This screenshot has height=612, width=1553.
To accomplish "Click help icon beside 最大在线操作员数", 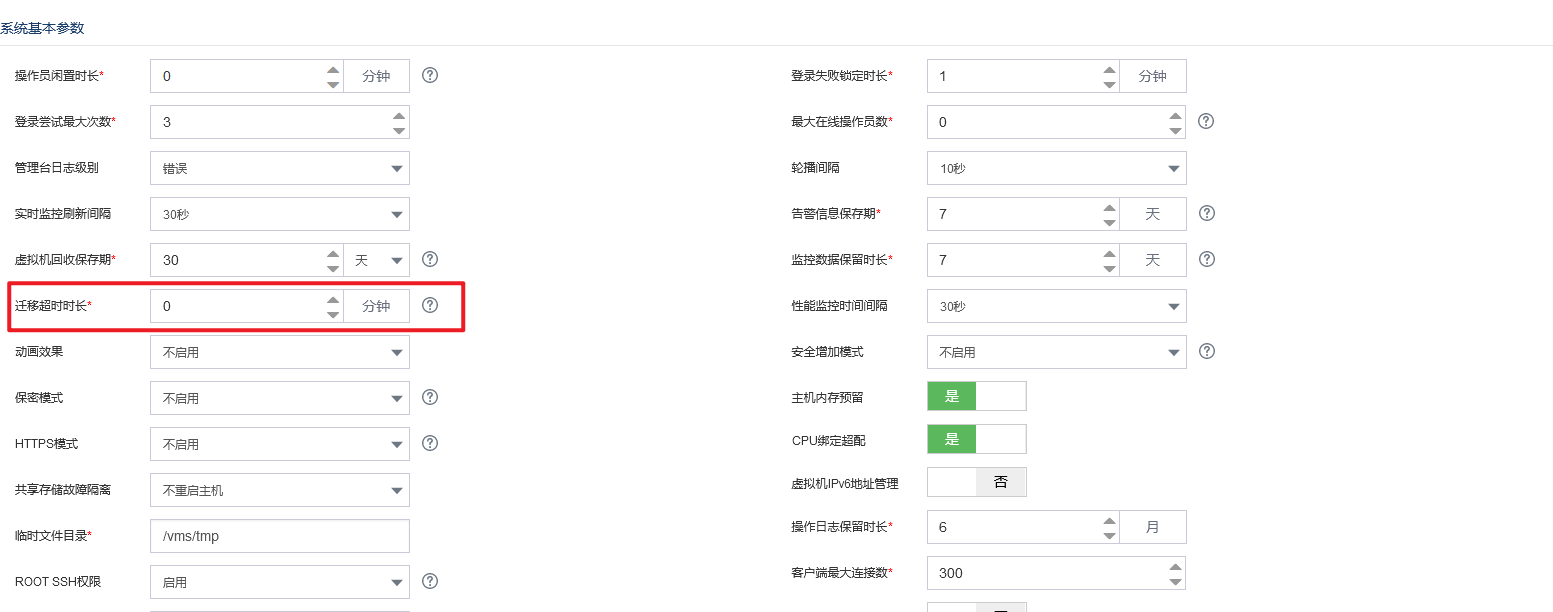I will pos(1206,121).
